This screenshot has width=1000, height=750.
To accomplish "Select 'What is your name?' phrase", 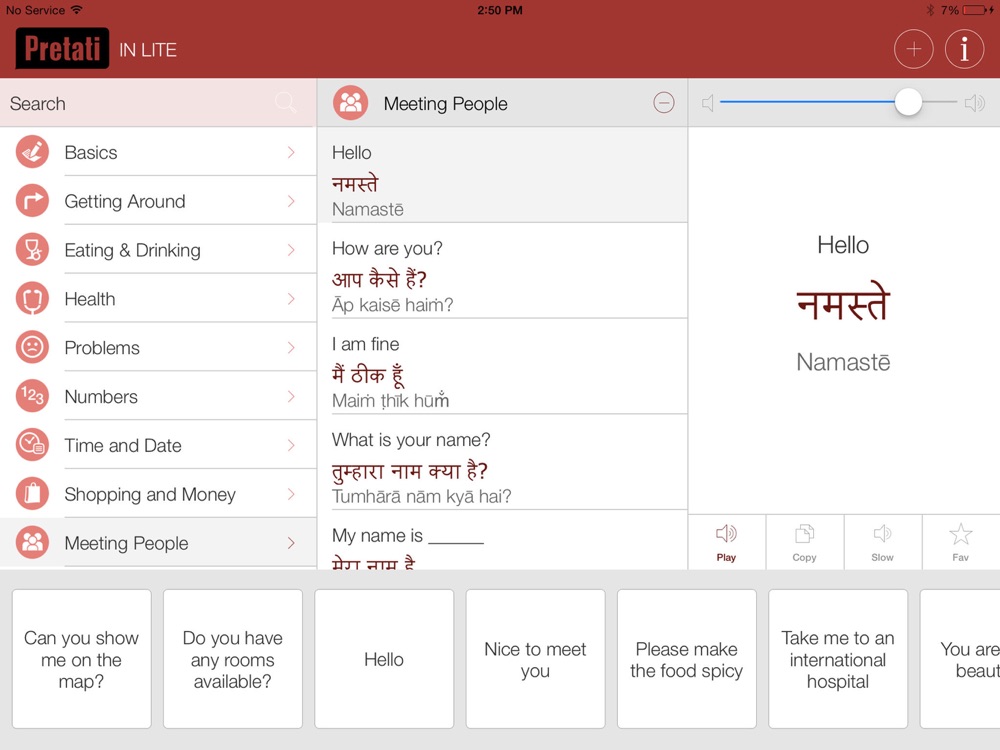I will (503, 462).
